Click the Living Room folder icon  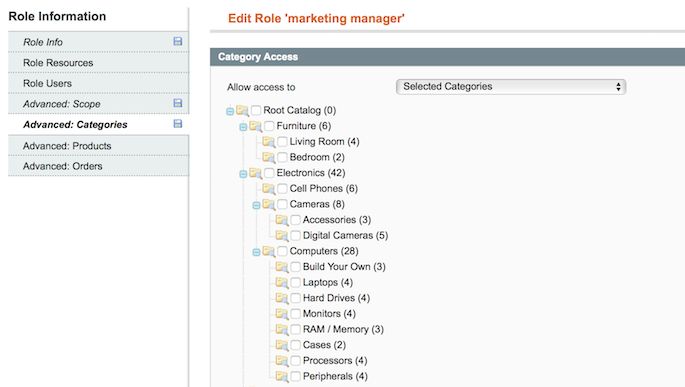coord(269,142)
